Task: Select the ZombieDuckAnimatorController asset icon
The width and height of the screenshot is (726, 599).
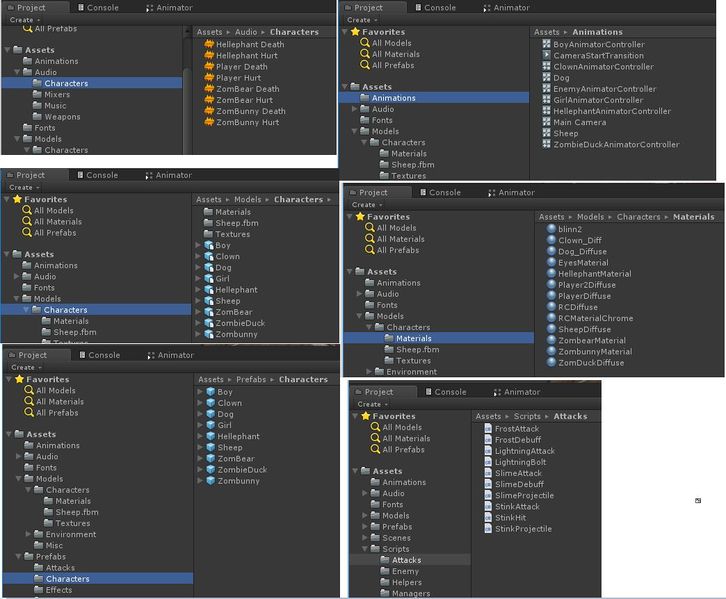Action: point(546,144)
